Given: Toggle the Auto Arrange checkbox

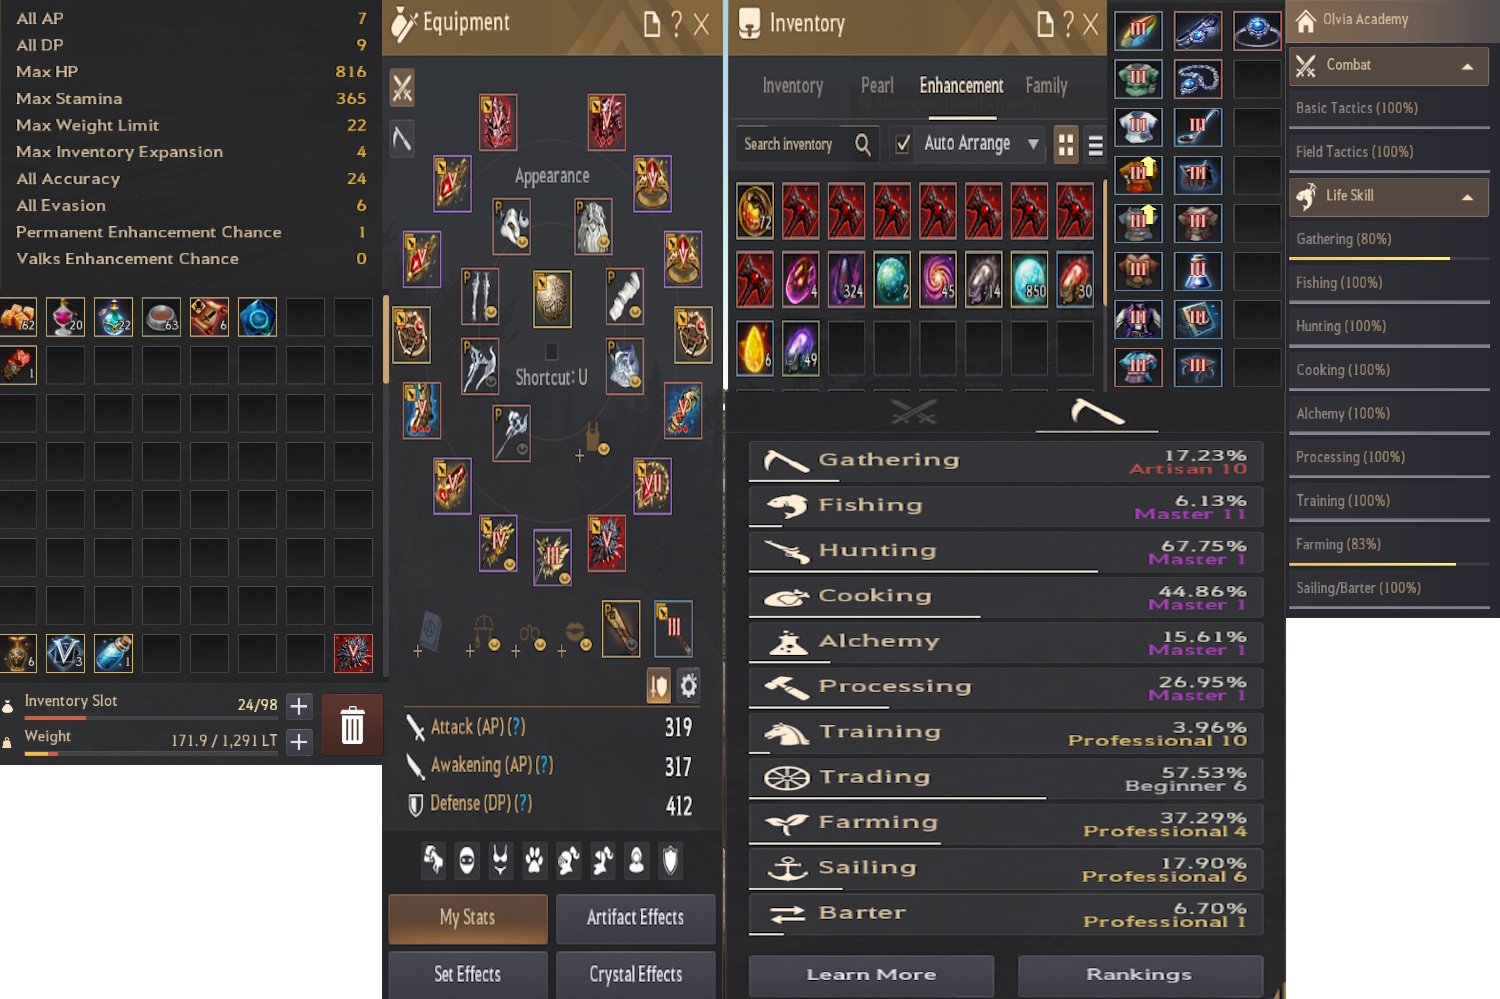Looking at the screenshot, I should coord(902,144).
